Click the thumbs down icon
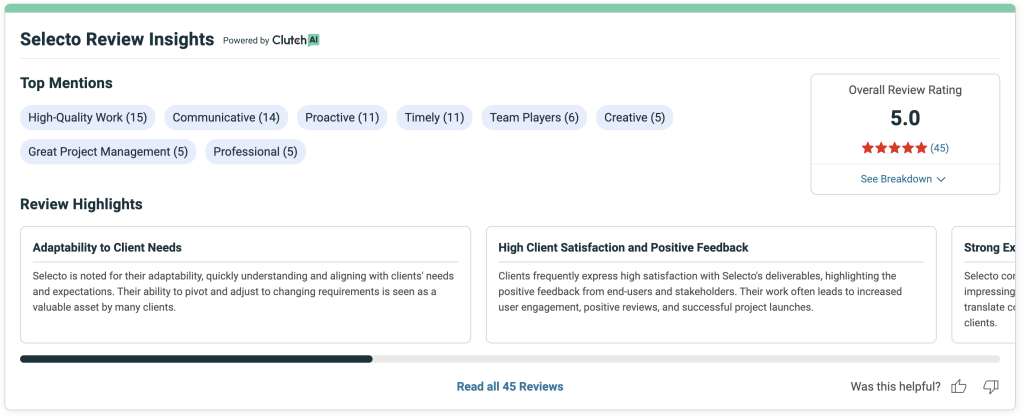1024x417 pixels. click(x=990, y=386)
